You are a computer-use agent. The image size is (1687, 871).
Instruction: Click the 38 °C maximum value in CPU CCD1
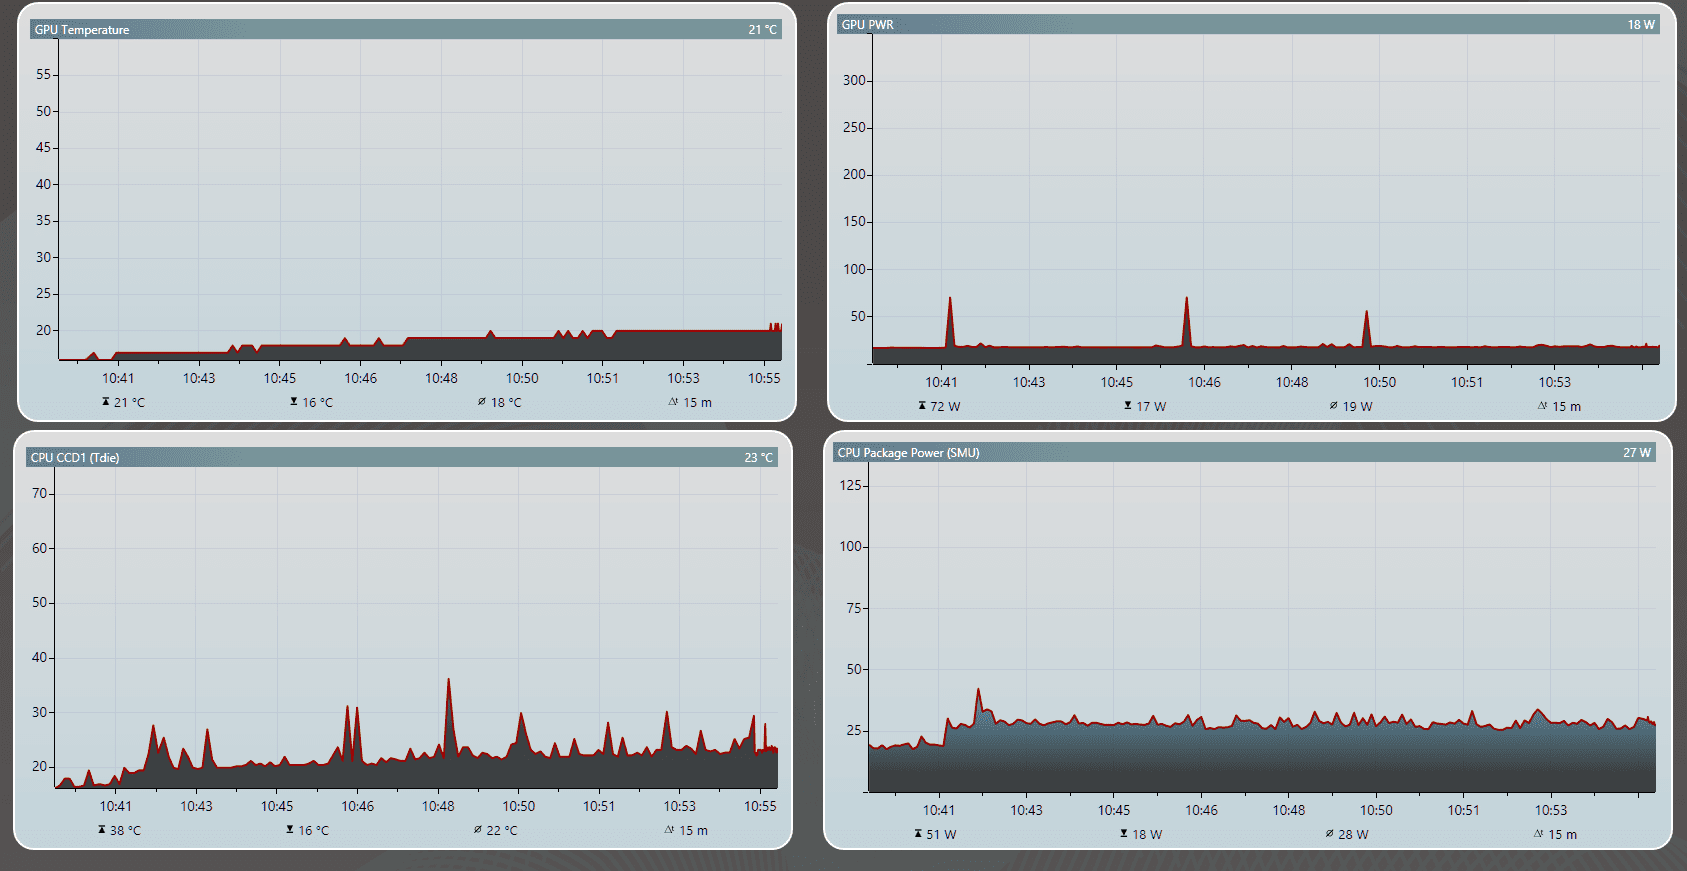click(125, 831)
